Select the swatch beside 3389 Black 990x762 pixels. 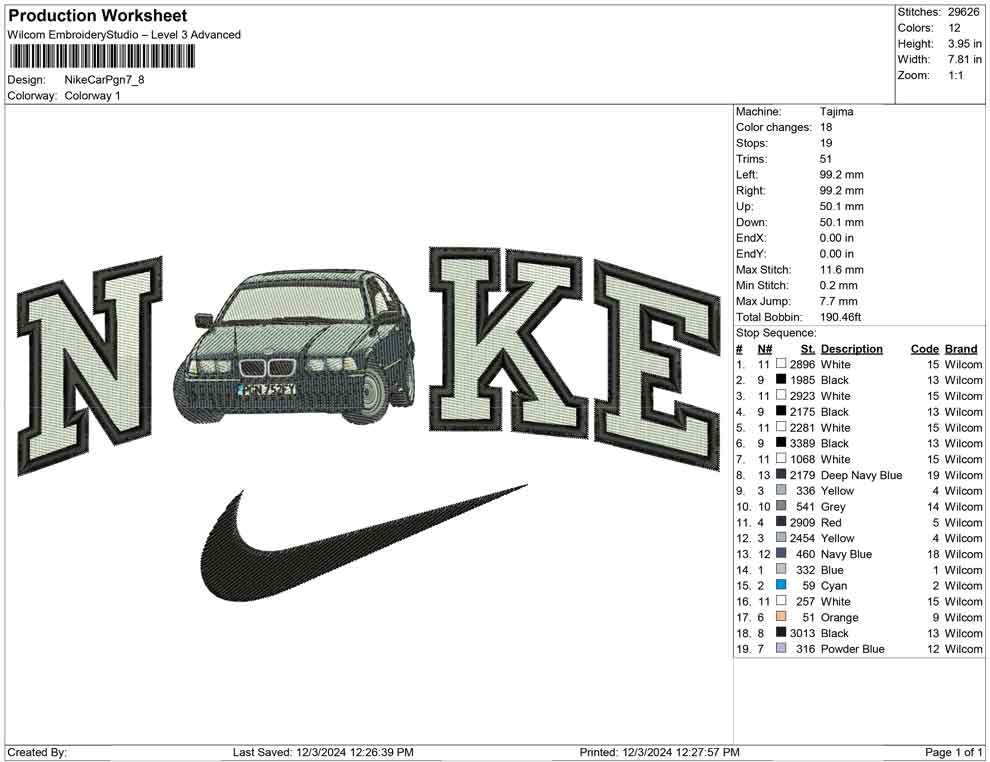coord(781,443)
